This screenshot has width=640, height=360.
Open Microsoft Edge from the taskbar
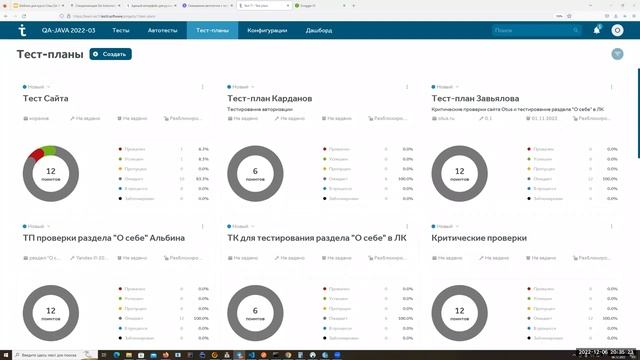click(117, 355)
